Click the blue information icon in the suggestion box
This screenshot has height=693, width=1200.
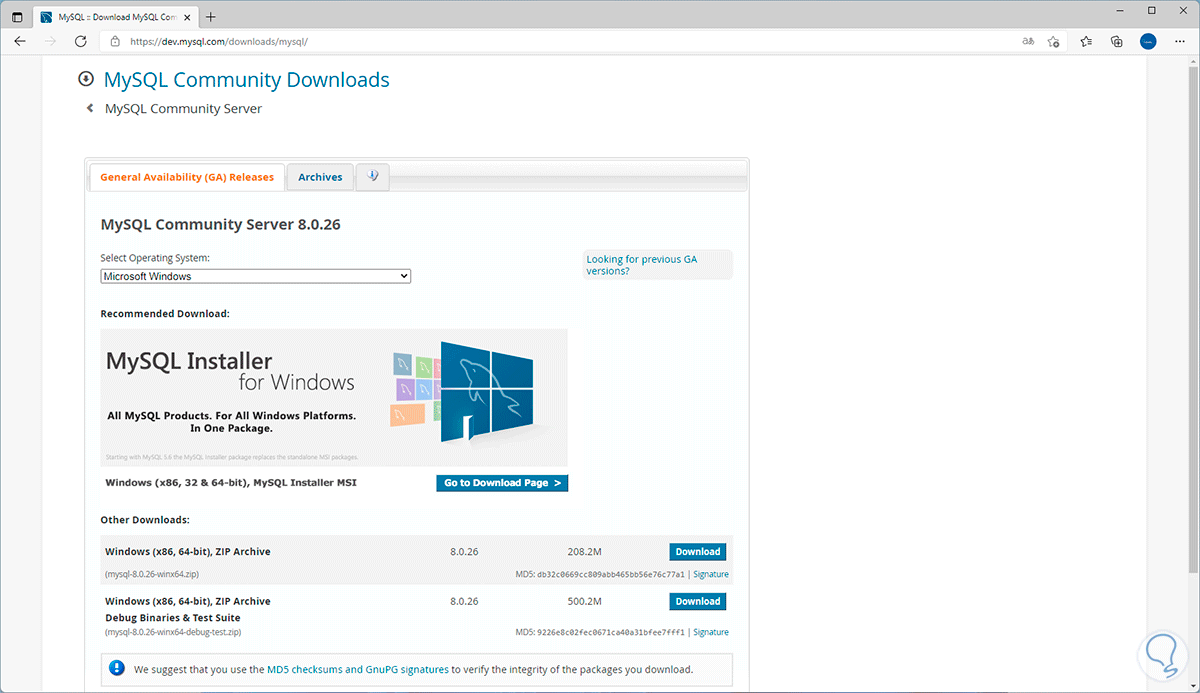point(118,669)
